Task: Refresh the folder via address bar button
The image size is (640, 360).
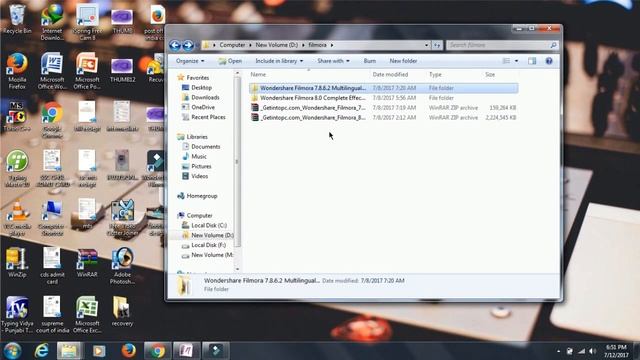Action: pos(437,45)
